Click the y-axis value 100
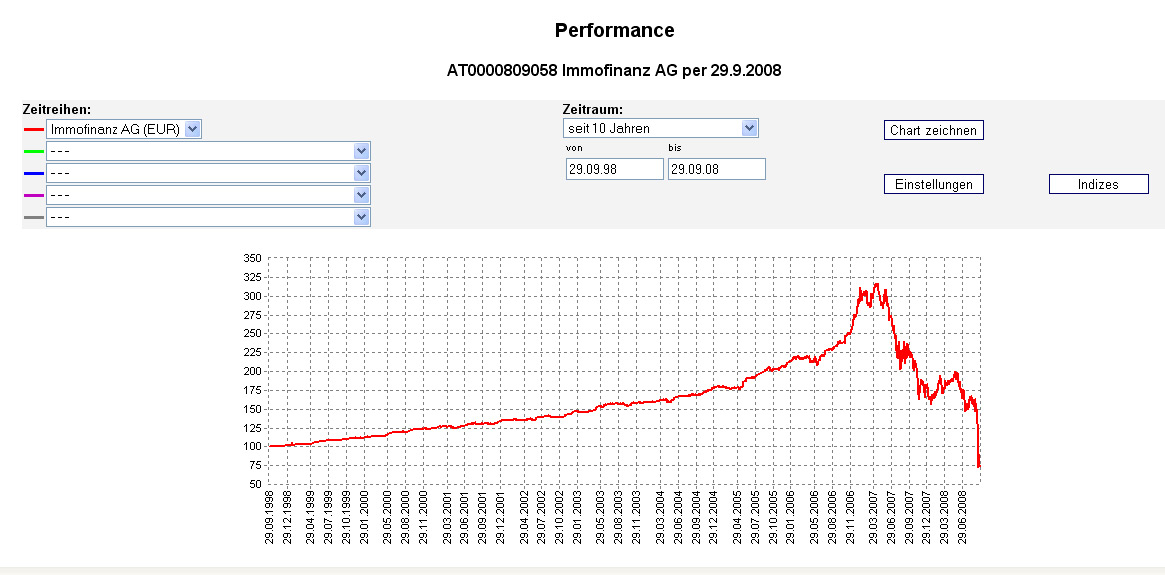Viewport: 1165px width, 575px height. (253, 446)
